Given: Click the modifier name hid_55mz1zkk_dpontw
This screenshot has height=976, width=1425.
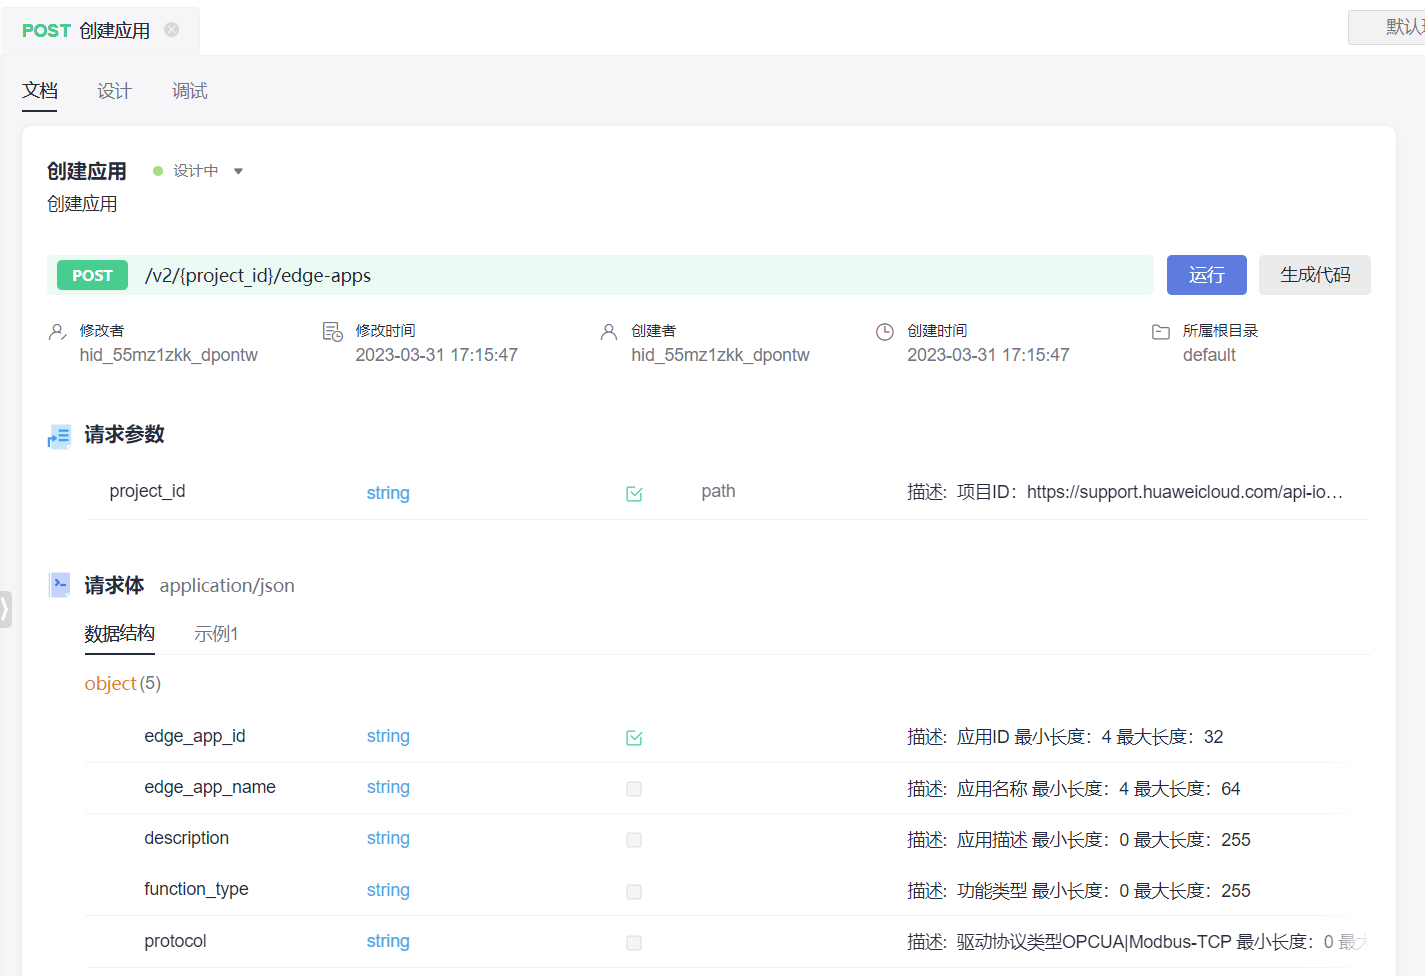Looking at the screenshot, I should (x=169, y=355).
